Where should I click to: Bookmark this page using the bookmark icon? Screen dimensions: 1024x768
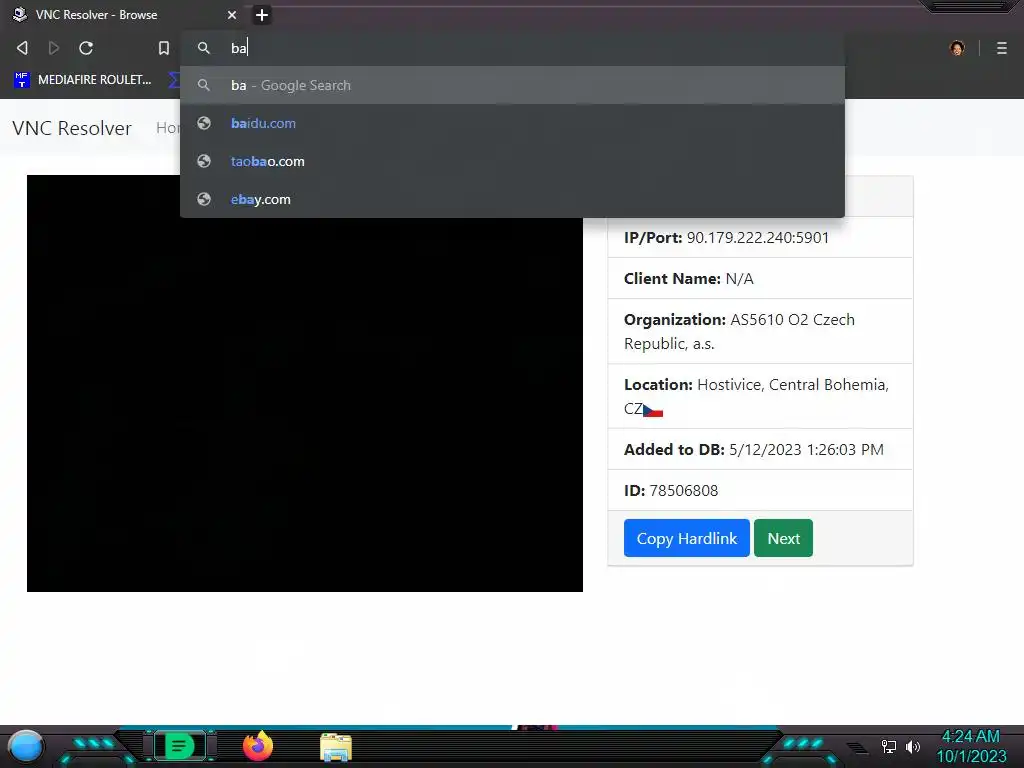(x=163, y=48)
